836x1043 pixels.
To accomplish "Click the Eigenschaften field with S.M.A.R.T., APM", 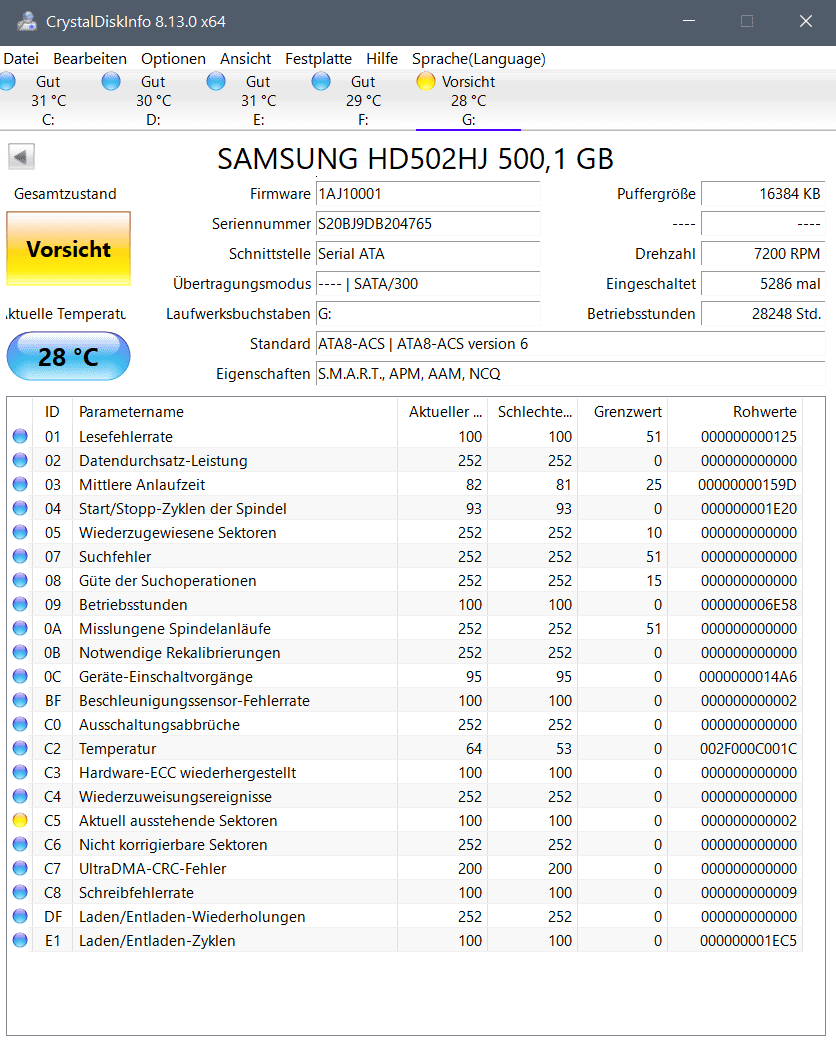I will [571, 374].
